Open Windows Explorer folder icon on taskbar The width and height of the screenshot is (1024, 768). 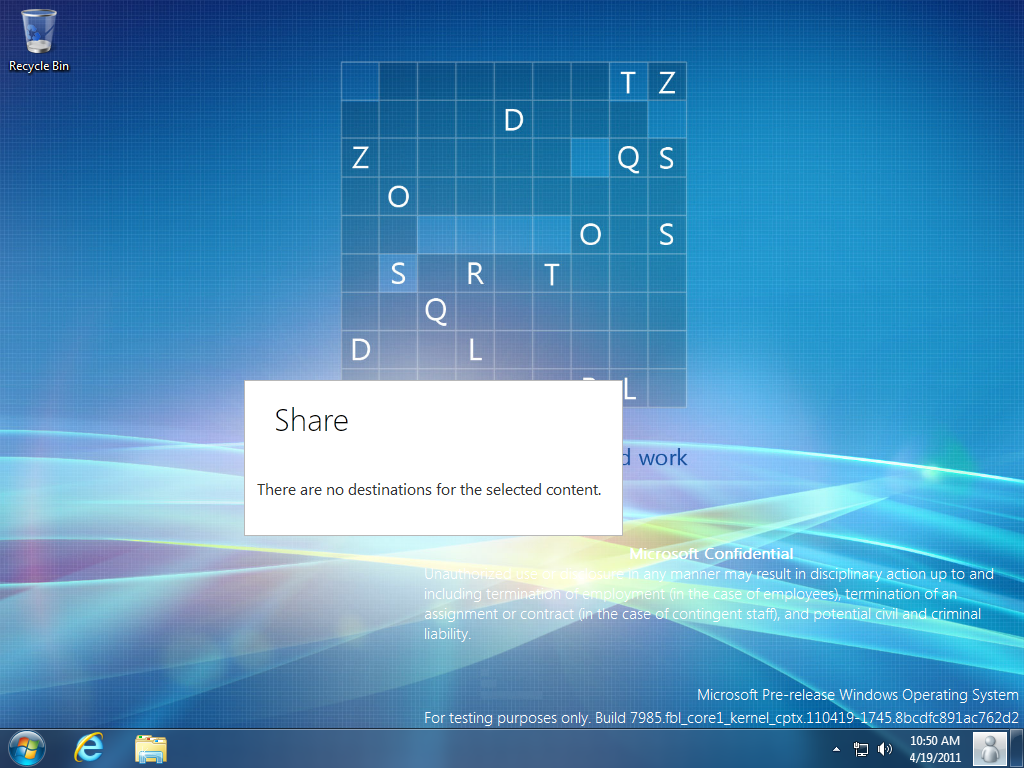coord(151,749)
